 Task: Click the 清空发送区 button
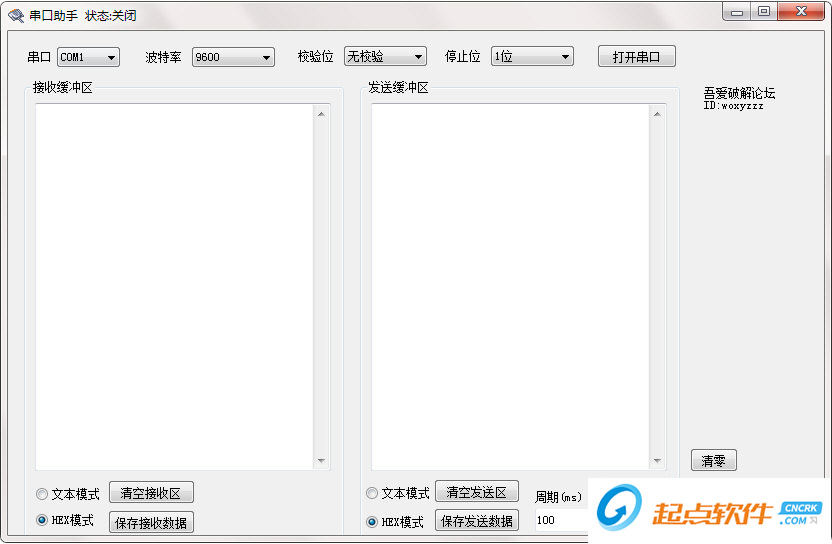tap(476, 491)
